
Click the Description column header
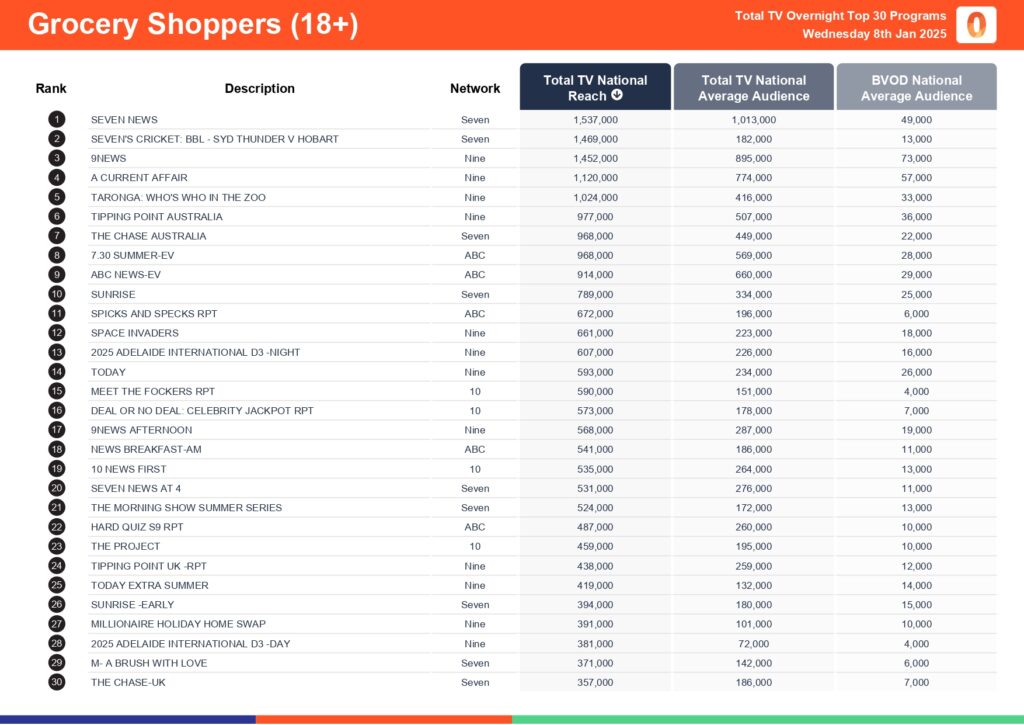pyautogui.click(x=260, y=88)
